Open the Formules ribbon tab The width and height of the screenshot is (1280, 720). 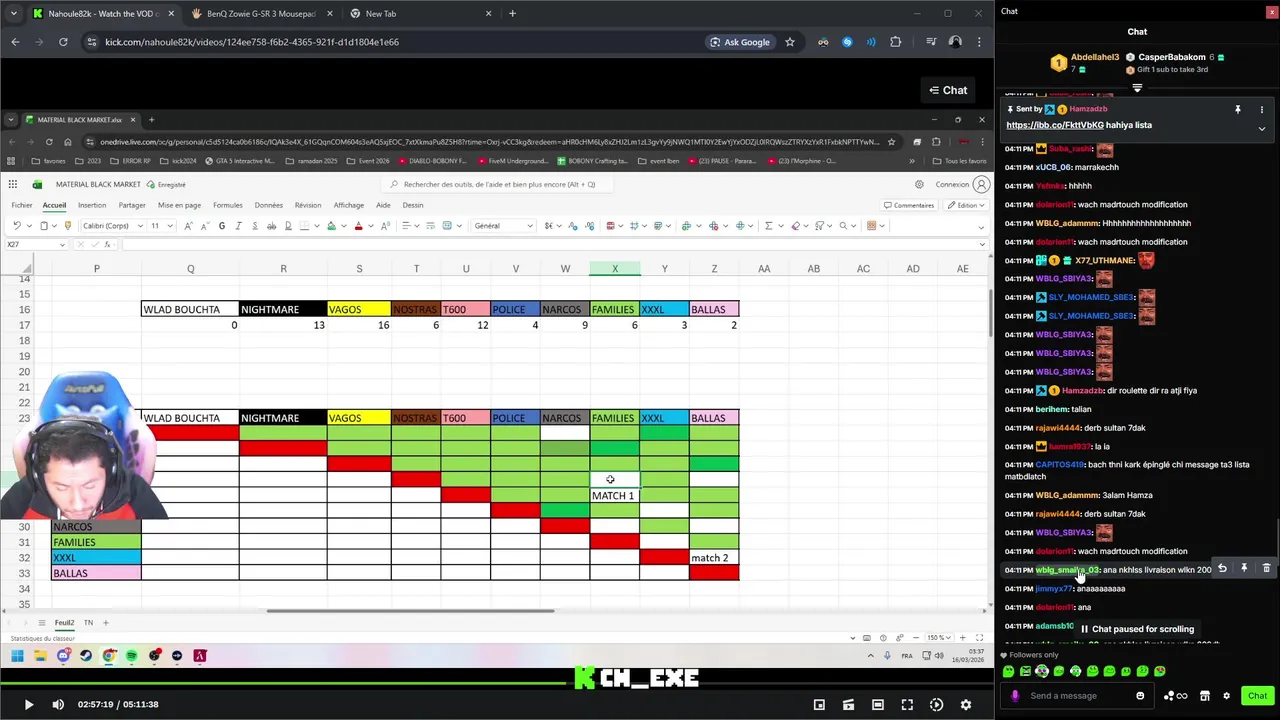[228, 205]
